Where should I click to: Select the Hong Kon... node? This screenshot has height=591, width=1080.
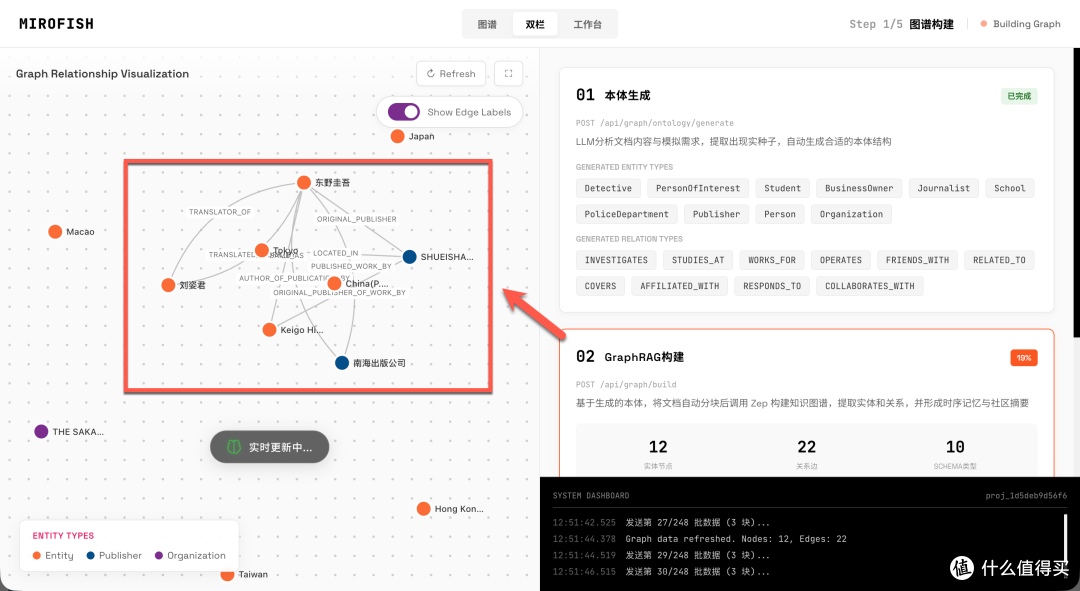424,509
